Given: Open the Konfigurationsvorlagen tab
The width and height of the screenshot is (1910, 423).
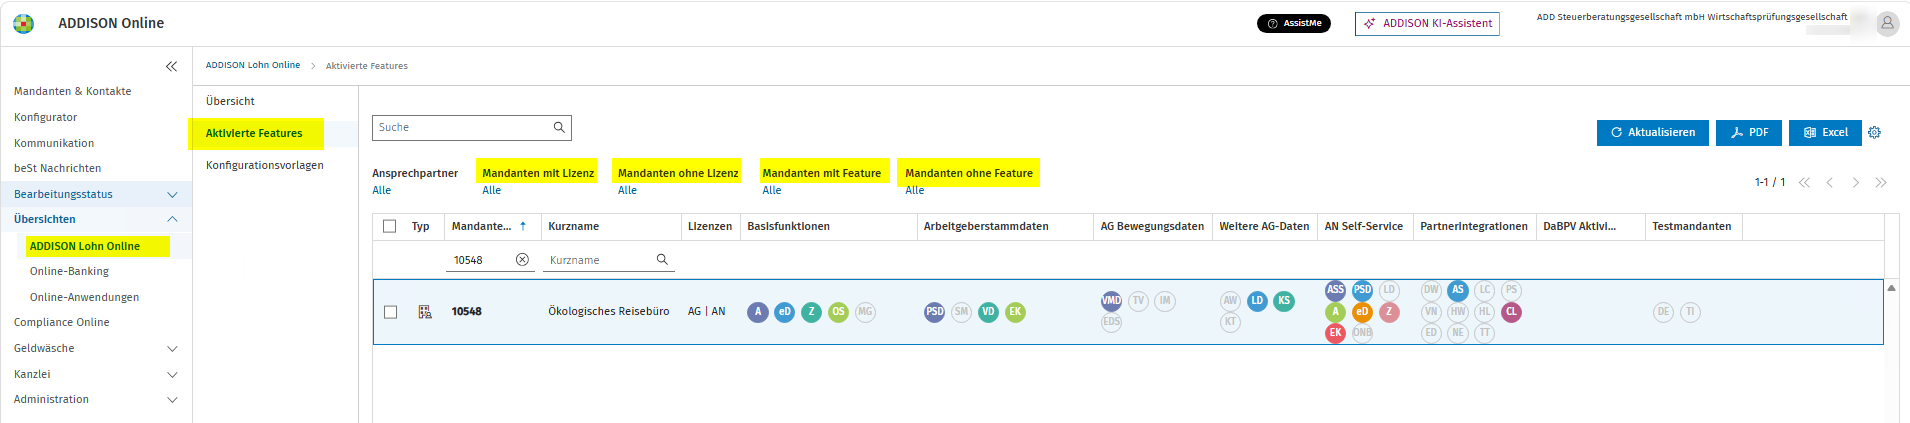Looking at the screenshot, I should click(265, 165).
